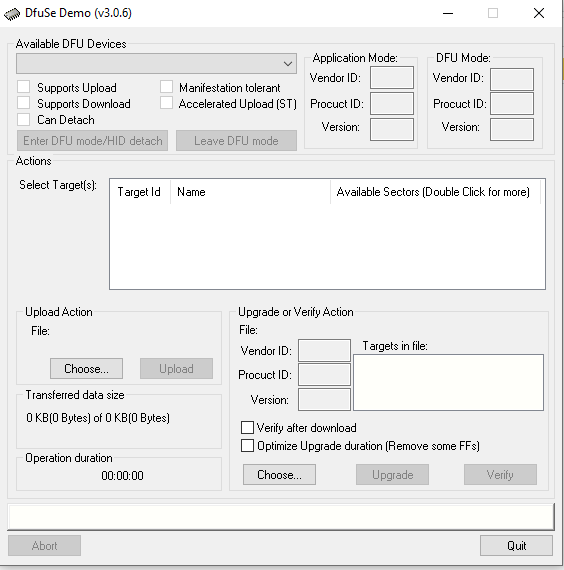
Task: Click Enter DFU mode/HID detach button
Action: 92,141
